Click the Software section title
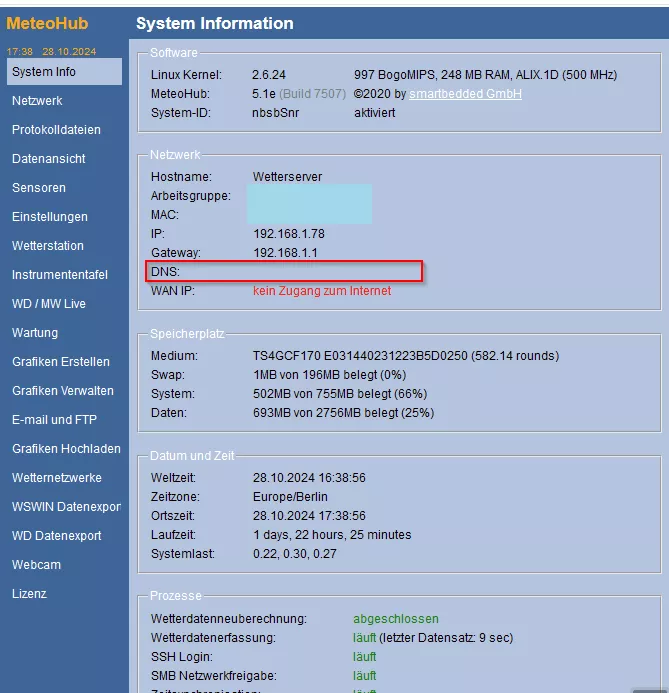Viewport: 669px width, 693px height. (x=174, y=53)
